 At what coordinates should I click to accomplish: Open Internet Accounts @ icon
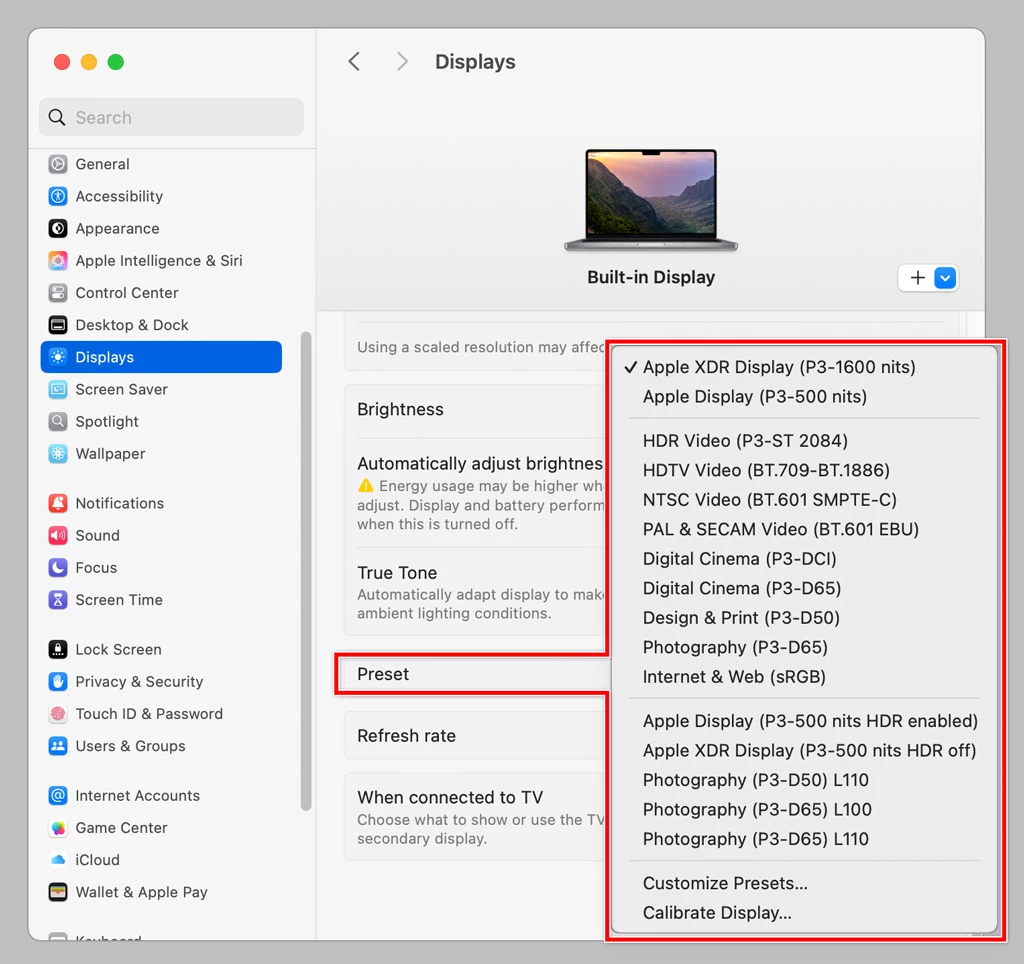[58, 795]
